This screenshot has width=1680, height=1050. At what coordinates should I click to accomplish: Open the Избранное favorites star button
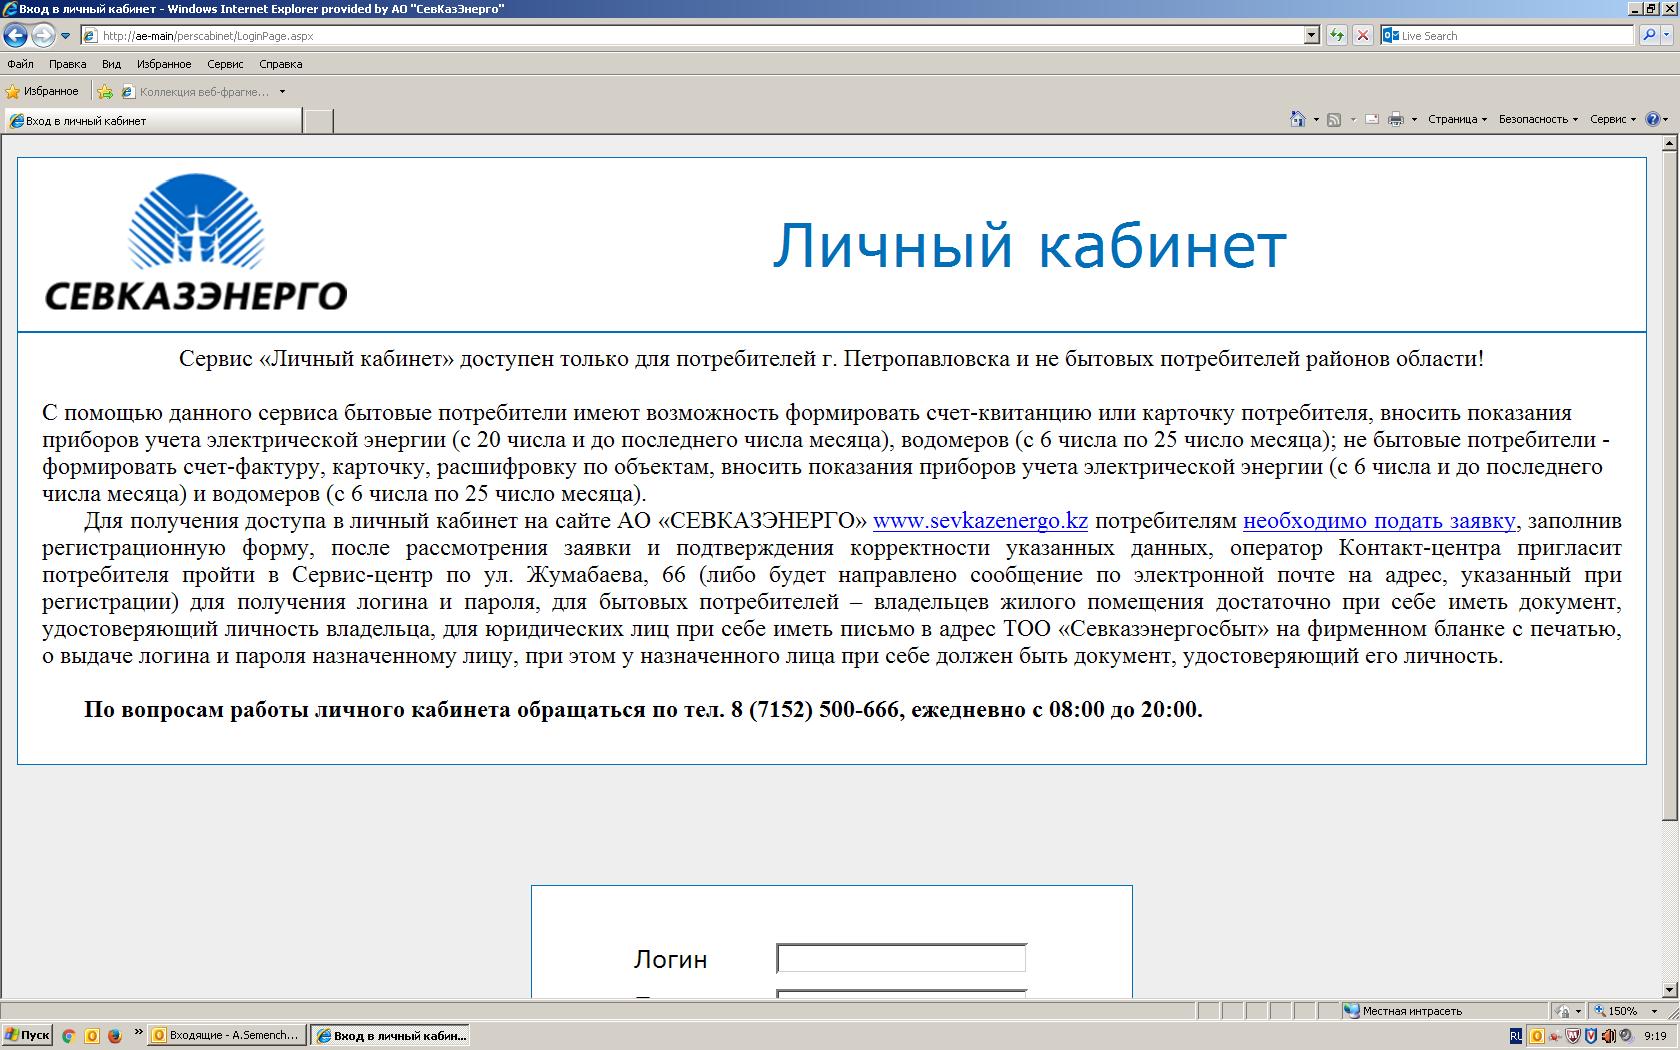tap(42, 91)
